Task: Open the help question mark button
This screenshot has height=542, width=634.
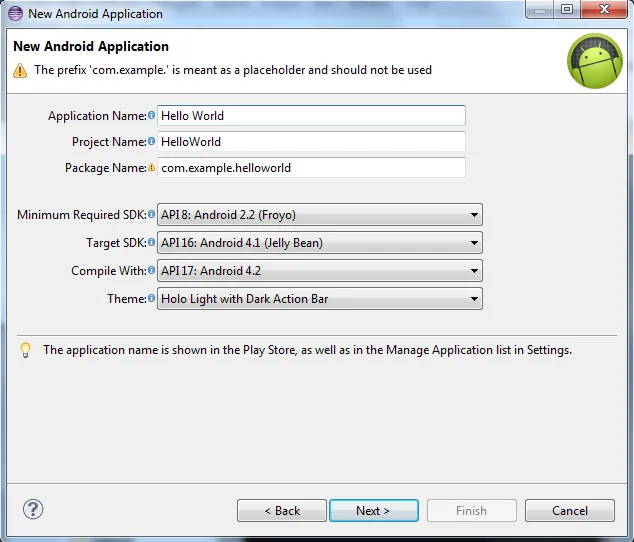Action: pyautogui.click(x=33, y=509)
